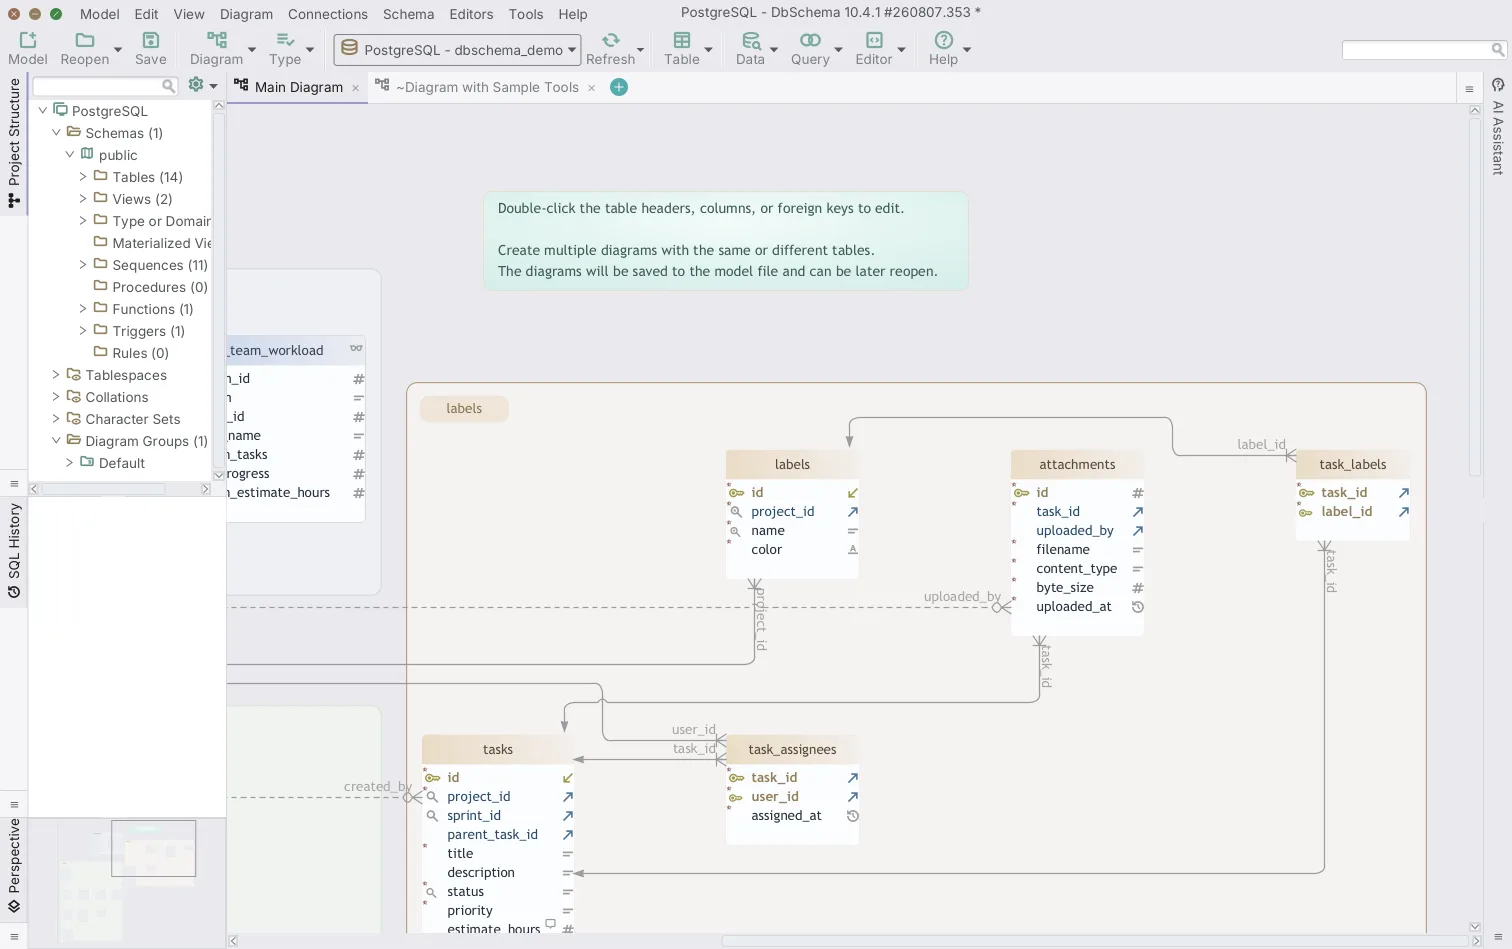Click the labels group tag
Image resolution: width=1512 pixels, height=949 pixels.
[464, 408]
